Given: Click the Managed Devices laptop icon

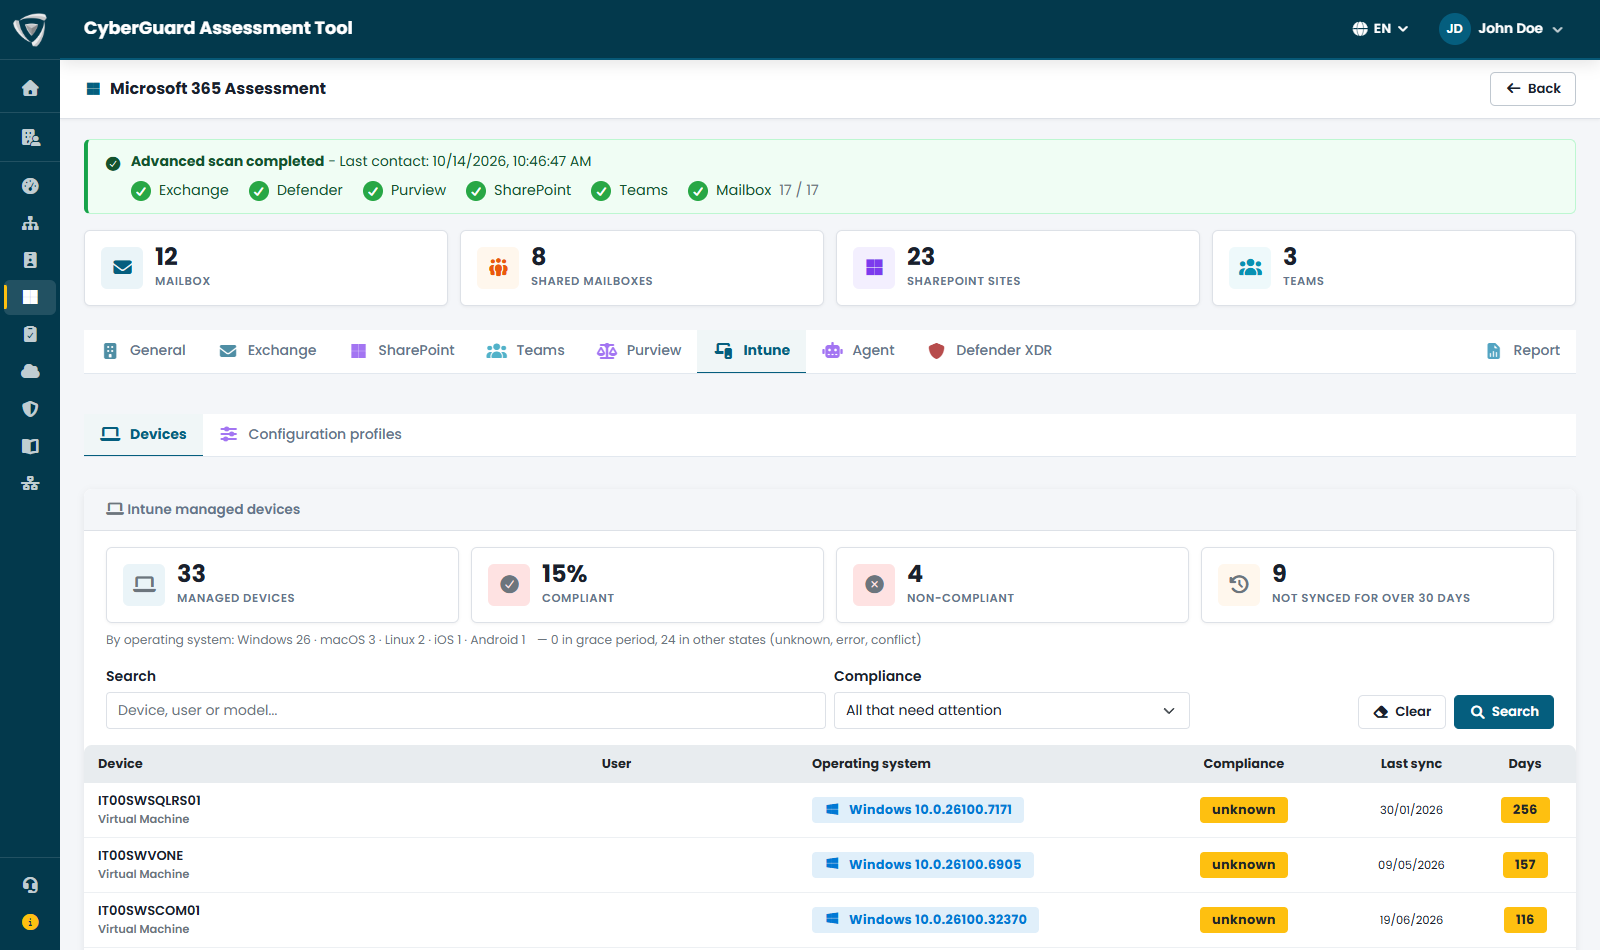Looking at the screenshot, I should click(x=144, y=585).
